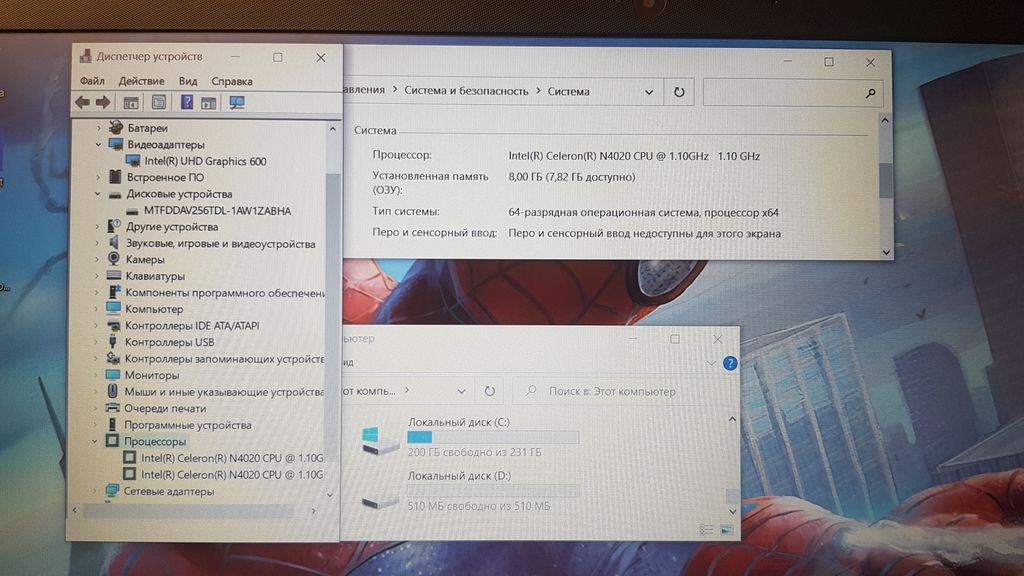
Task: Click inside the Система window search field
Action: (782, 93)
